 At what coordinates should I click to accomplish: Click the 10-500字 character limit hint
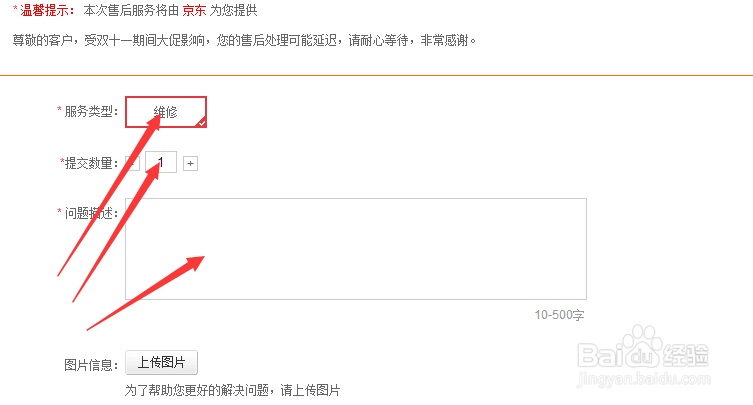[x=559, y=315]
